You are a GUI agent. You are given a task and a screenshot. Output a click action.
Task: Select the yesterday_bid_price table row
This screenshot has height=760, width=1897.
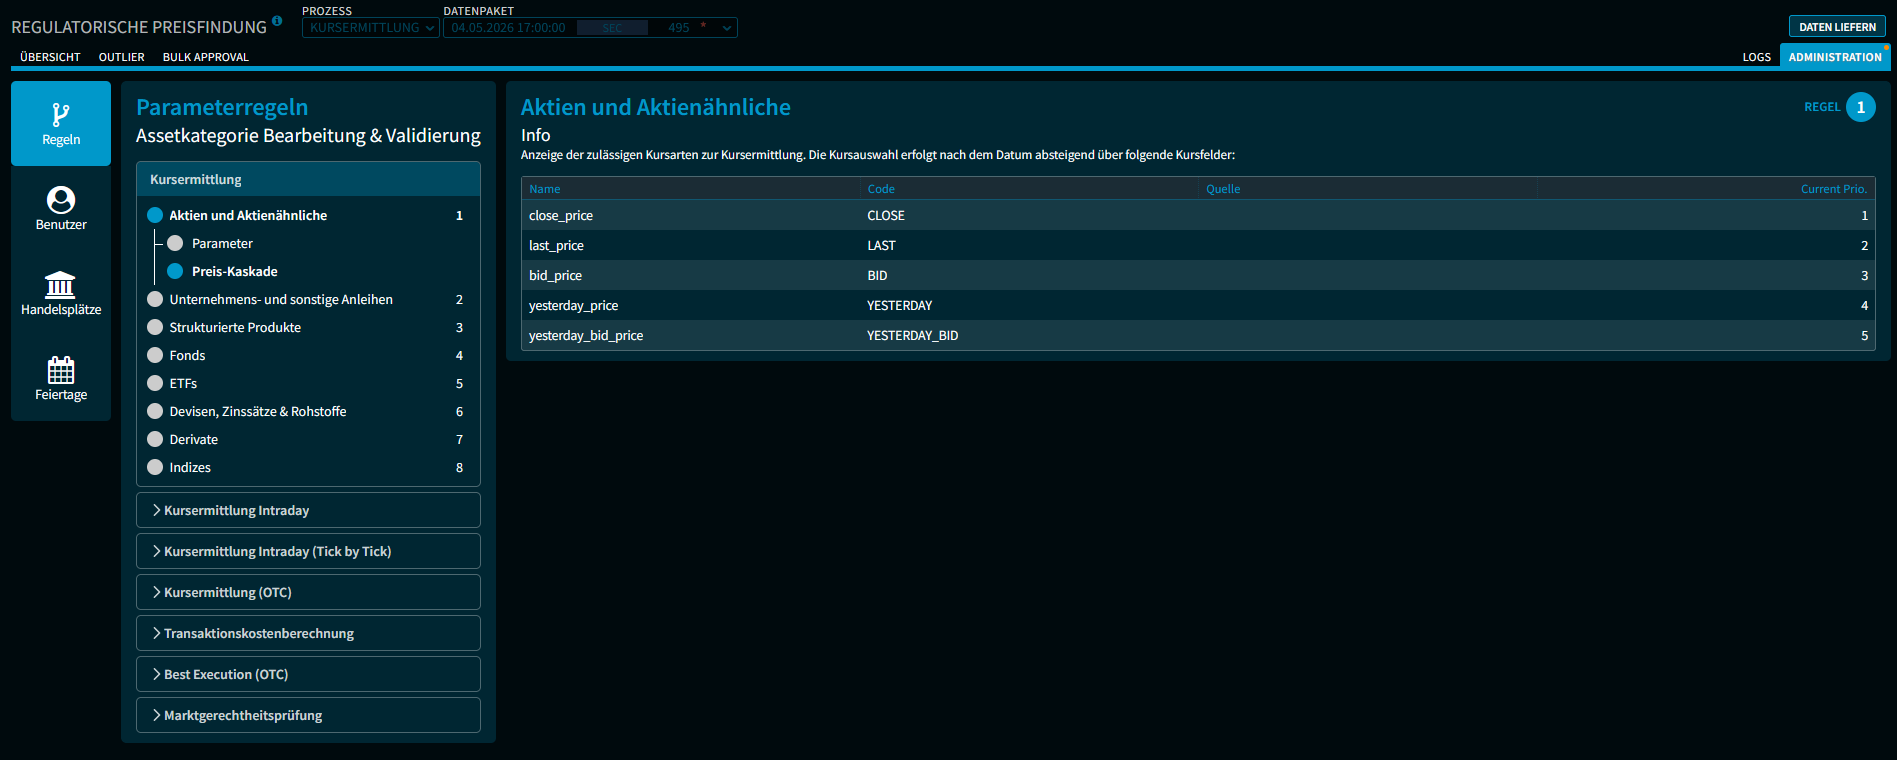[x=1198, y=335]
